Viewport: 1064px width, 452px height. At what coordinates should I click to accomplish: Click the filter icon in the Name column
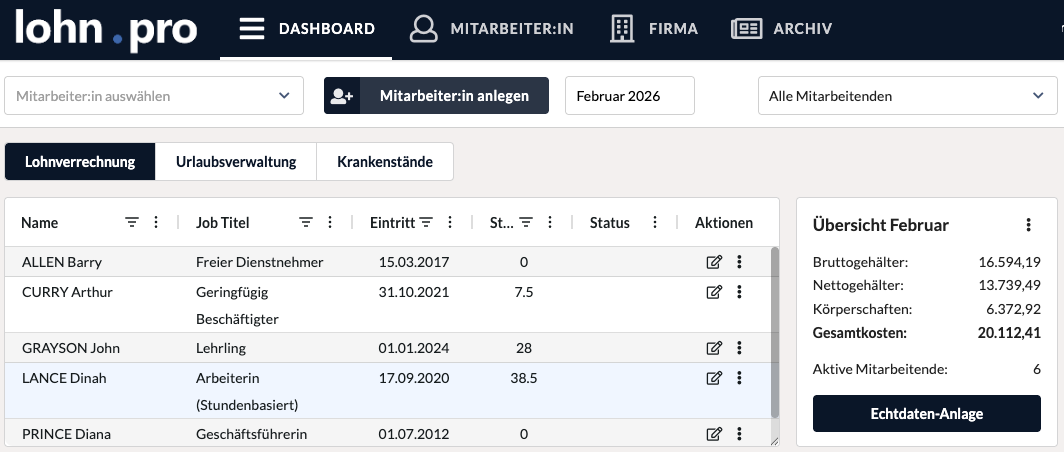point(132,223)
